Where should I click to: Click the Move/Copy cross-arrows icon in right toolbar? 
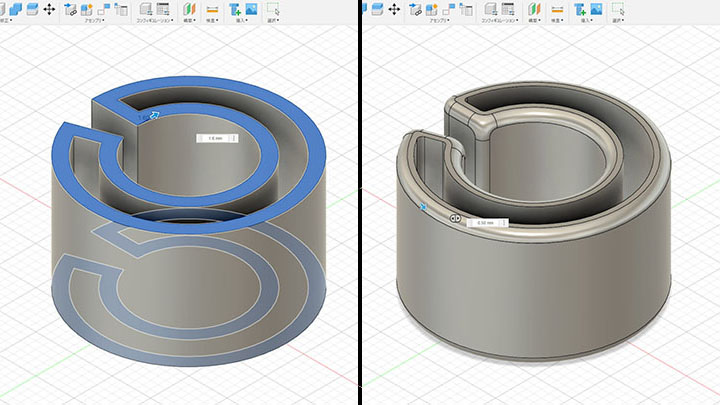click(x=394, y=9)
